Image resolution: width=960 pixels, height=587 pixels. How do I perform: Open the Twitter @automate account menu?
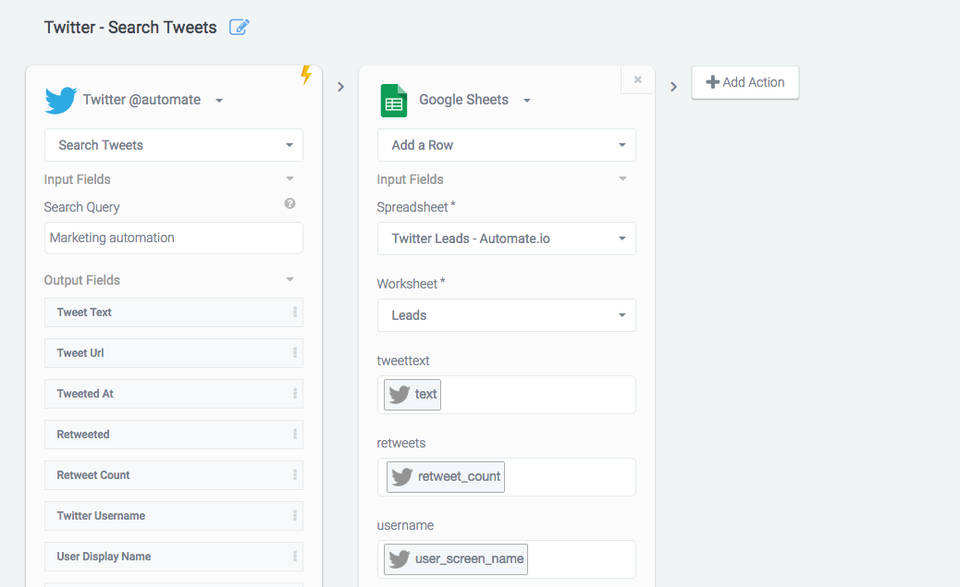coord(219,100)
